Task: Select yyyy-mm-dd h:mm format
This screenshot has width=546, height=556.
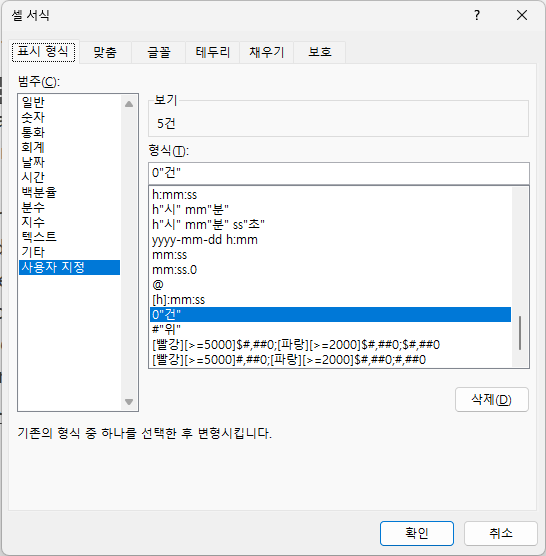Action: point(330,240)
